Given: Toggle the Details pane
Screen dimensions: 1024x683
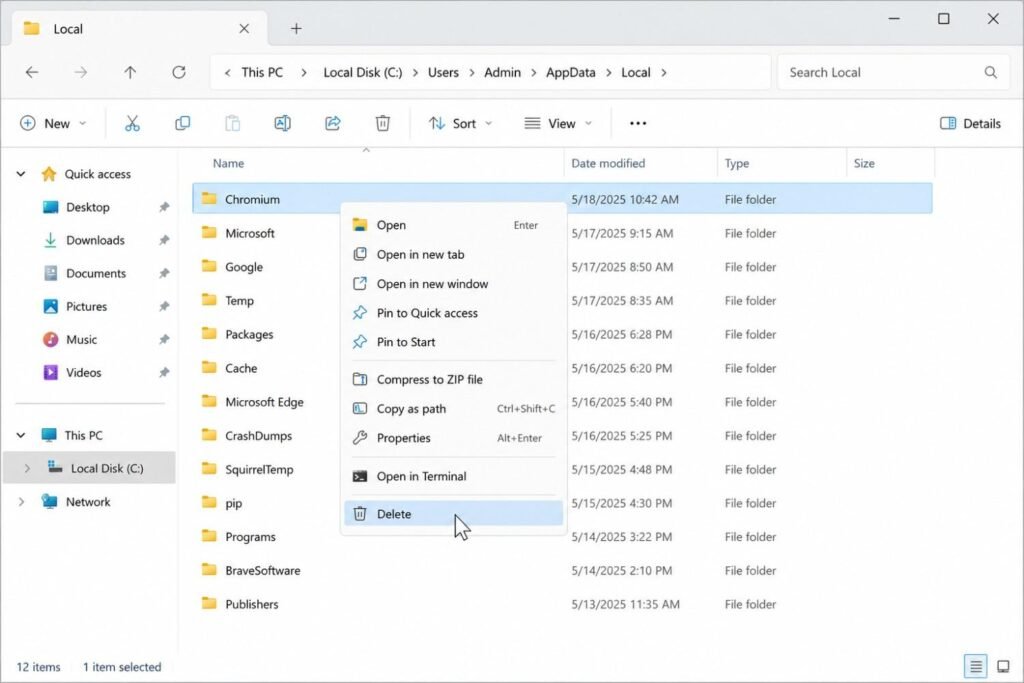Looking at the screenshot, I should click(970, 123).
